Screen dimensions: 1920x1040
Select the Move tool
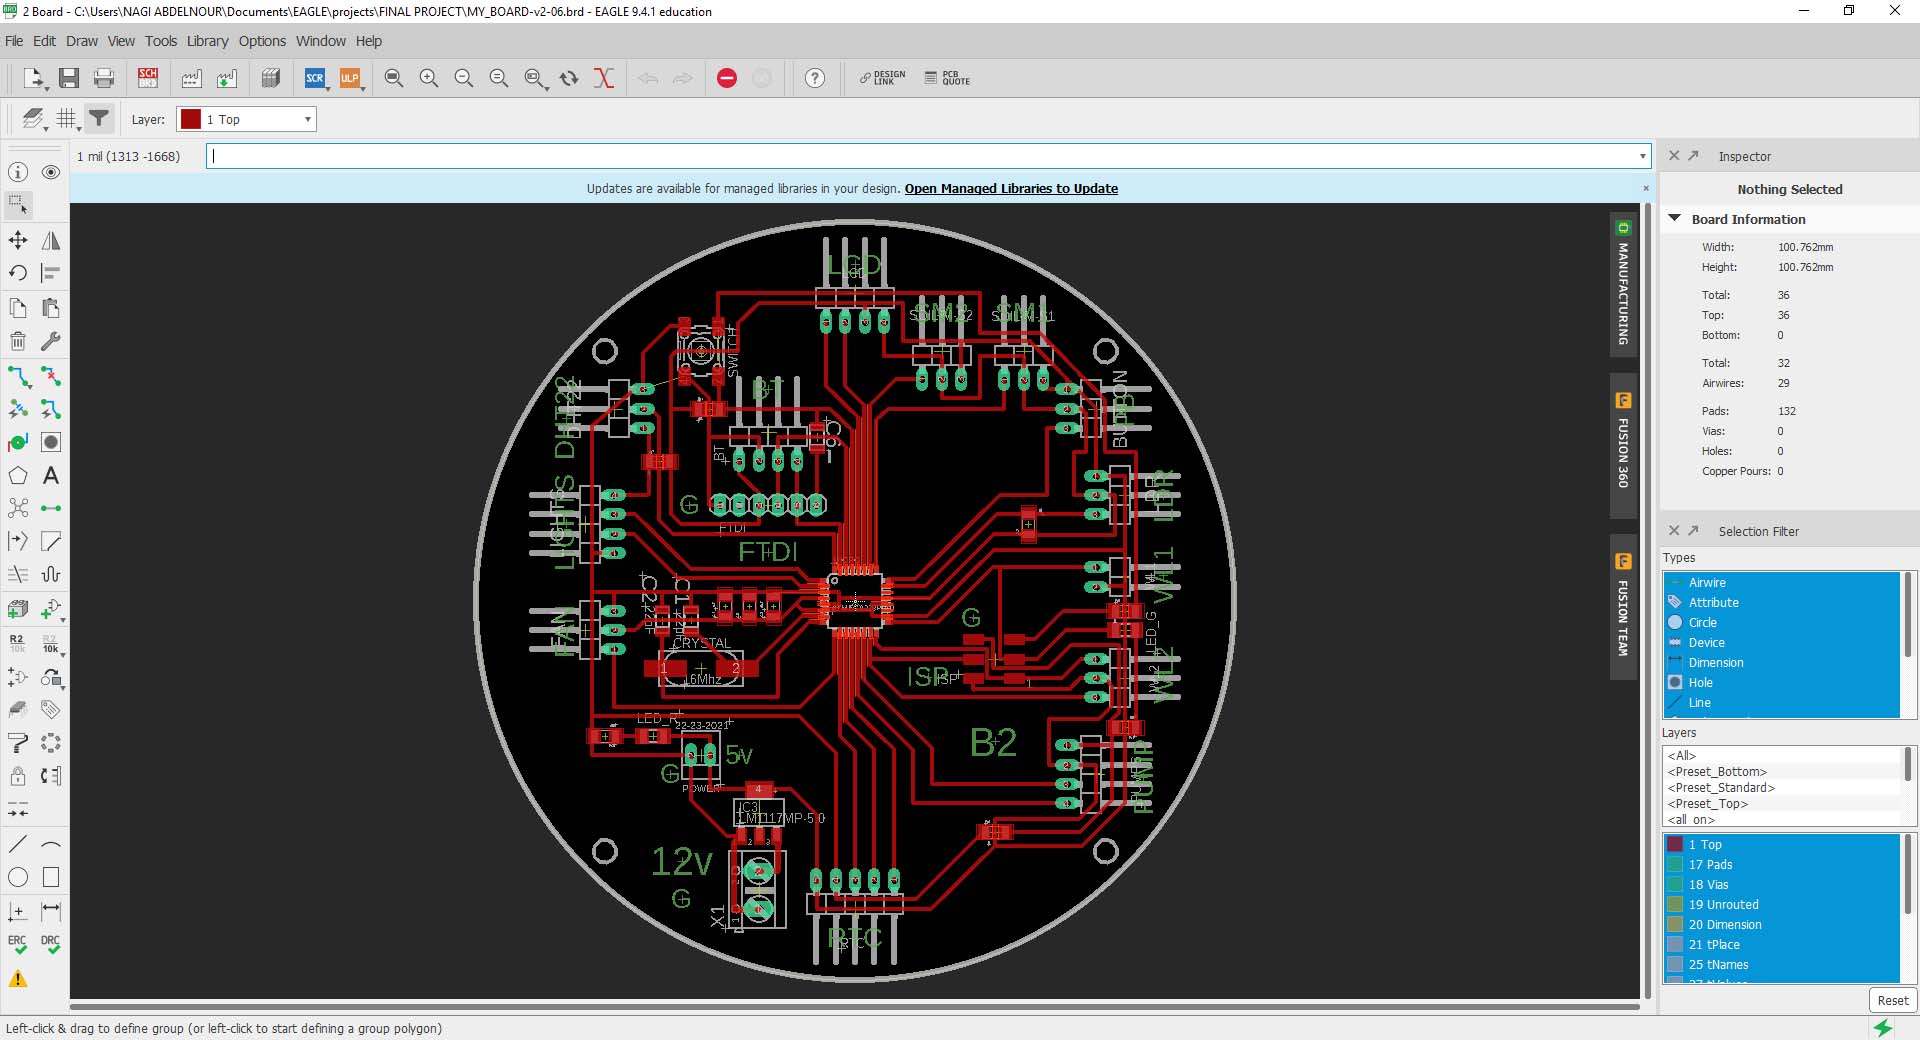pos(18,240)
